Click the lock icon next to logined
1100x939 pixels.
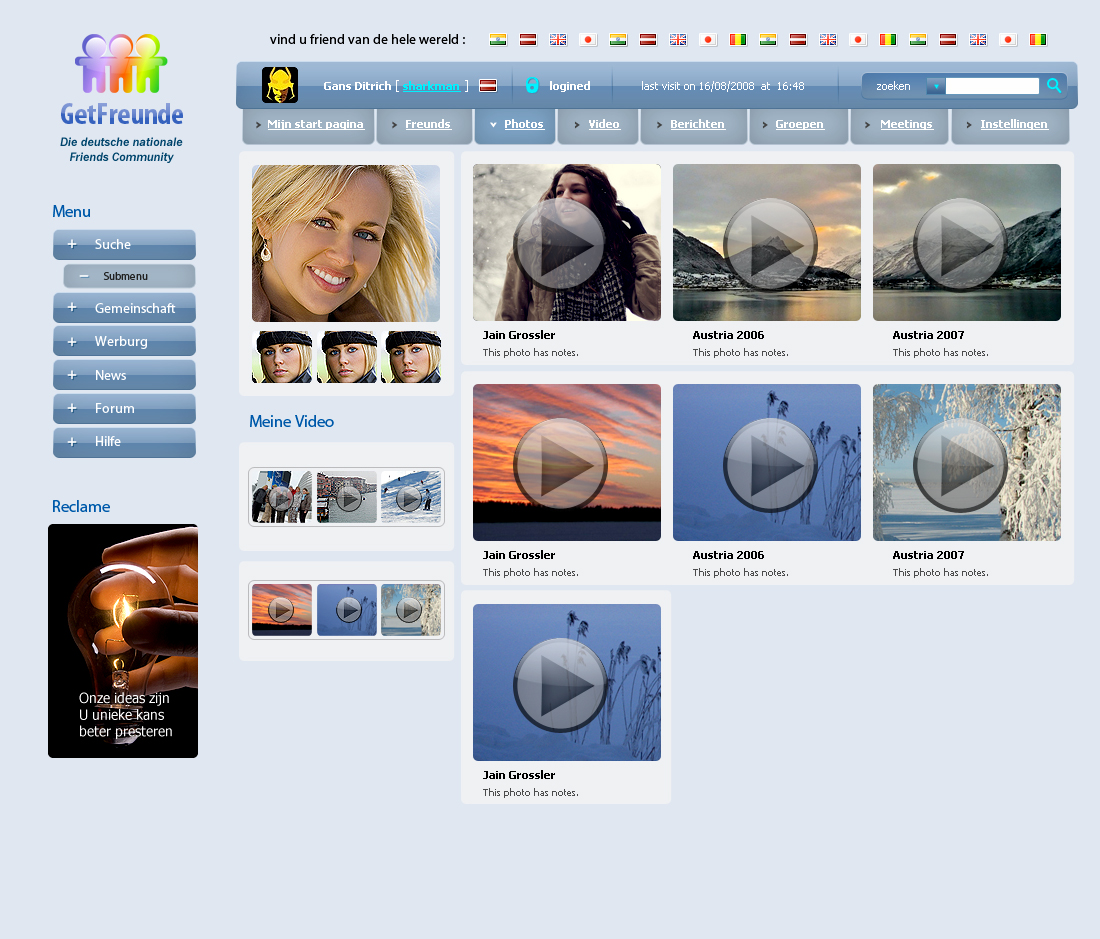[532, 86]
